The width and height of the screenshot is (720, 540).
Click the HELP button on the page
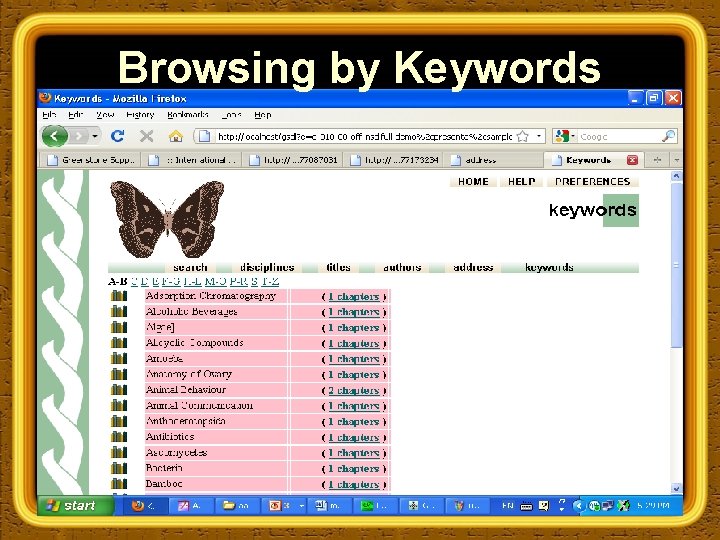coord(522,181)
